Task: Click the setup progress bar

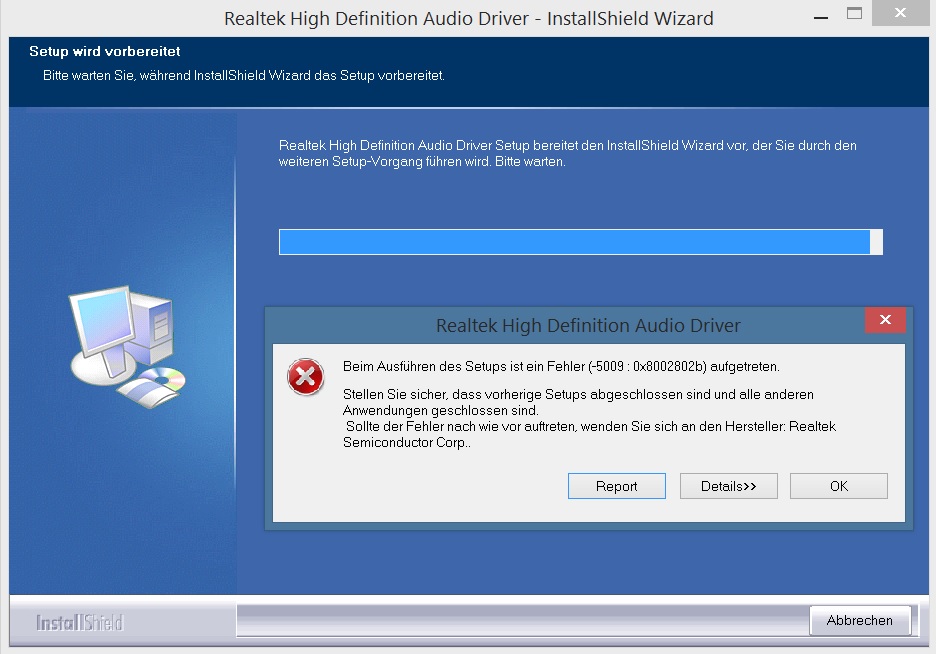Action: point(580,242)
